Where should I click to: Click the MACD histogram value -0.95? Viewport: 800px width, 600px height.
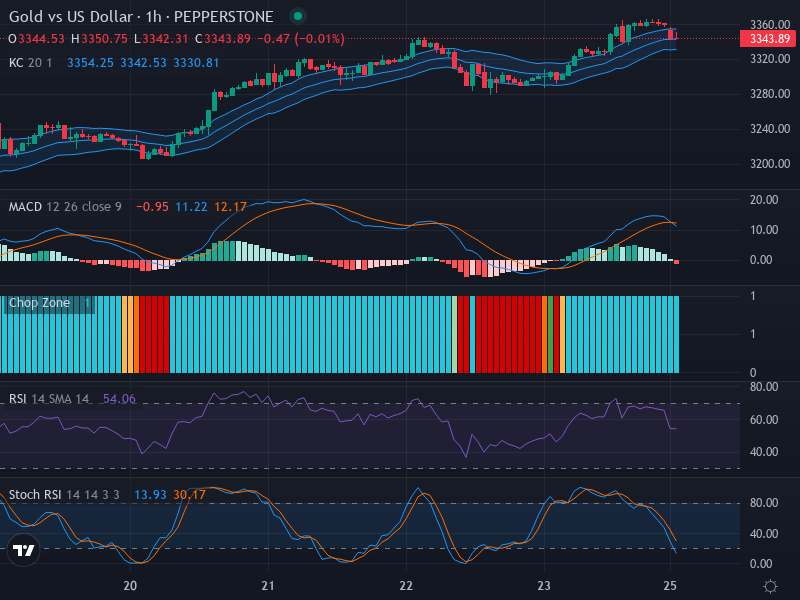153,207
